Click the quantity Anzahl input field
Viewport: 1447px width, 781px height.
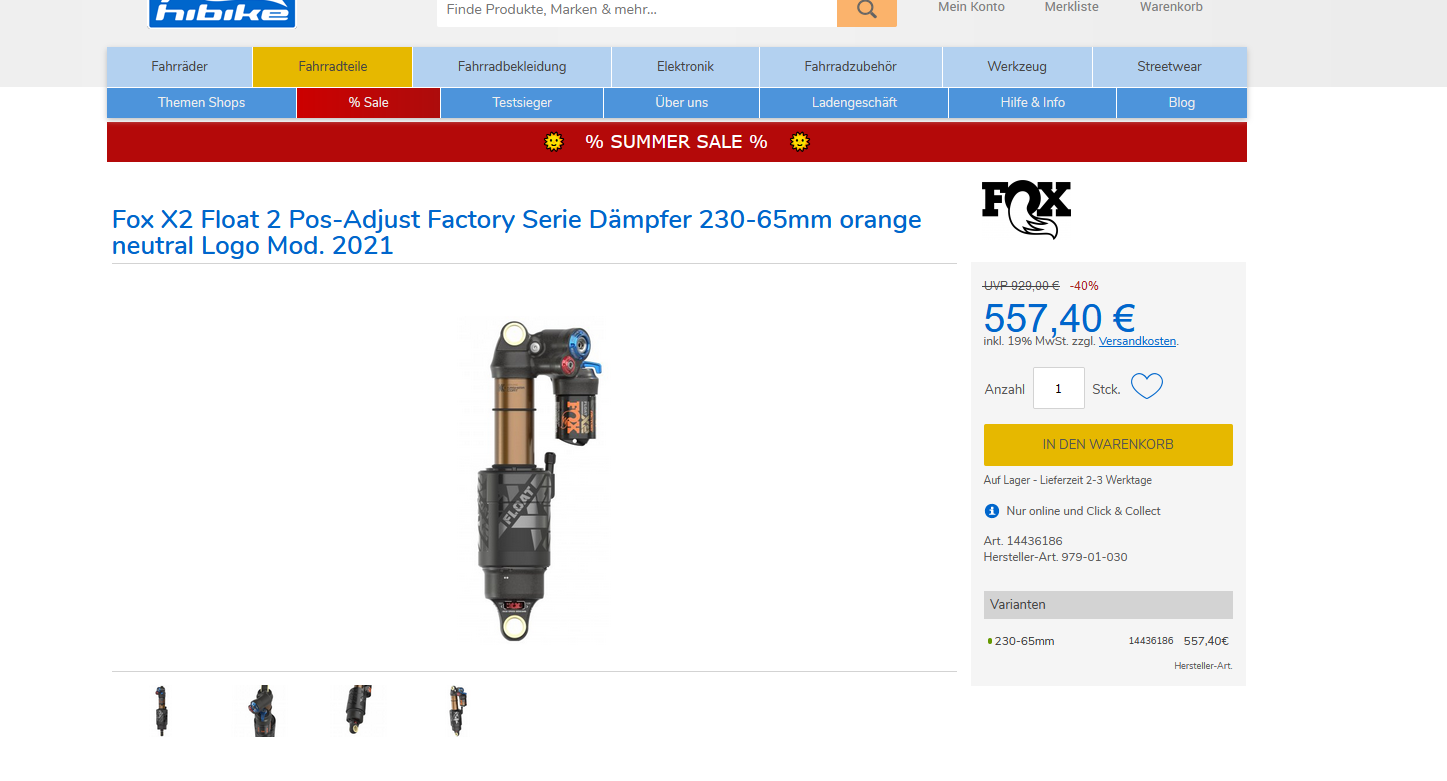coord(1059,388)
